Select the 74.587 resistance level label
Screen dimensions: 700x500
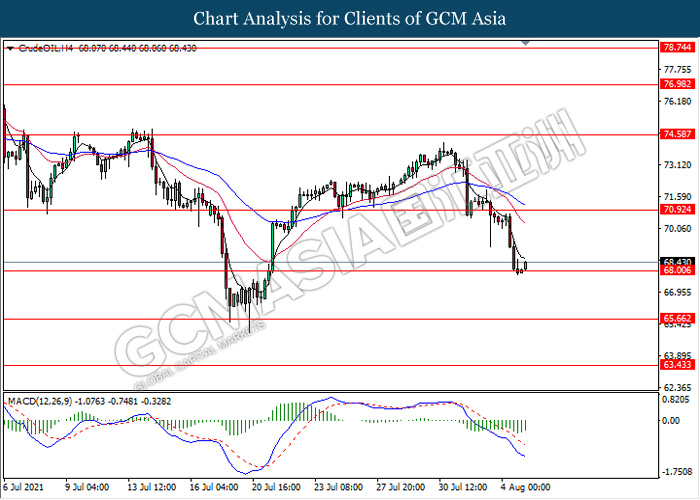677,134
